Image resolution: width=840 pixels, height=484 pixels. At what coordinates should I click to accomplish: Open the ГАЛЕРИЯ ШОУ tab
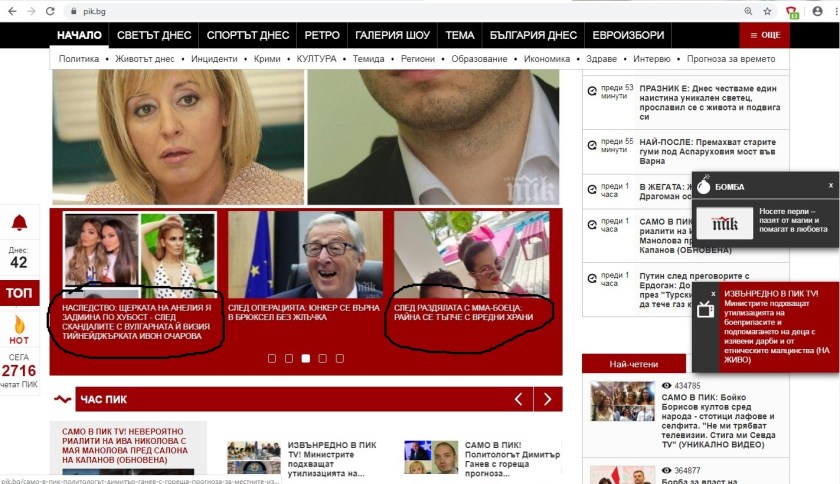tap(392, 35)
